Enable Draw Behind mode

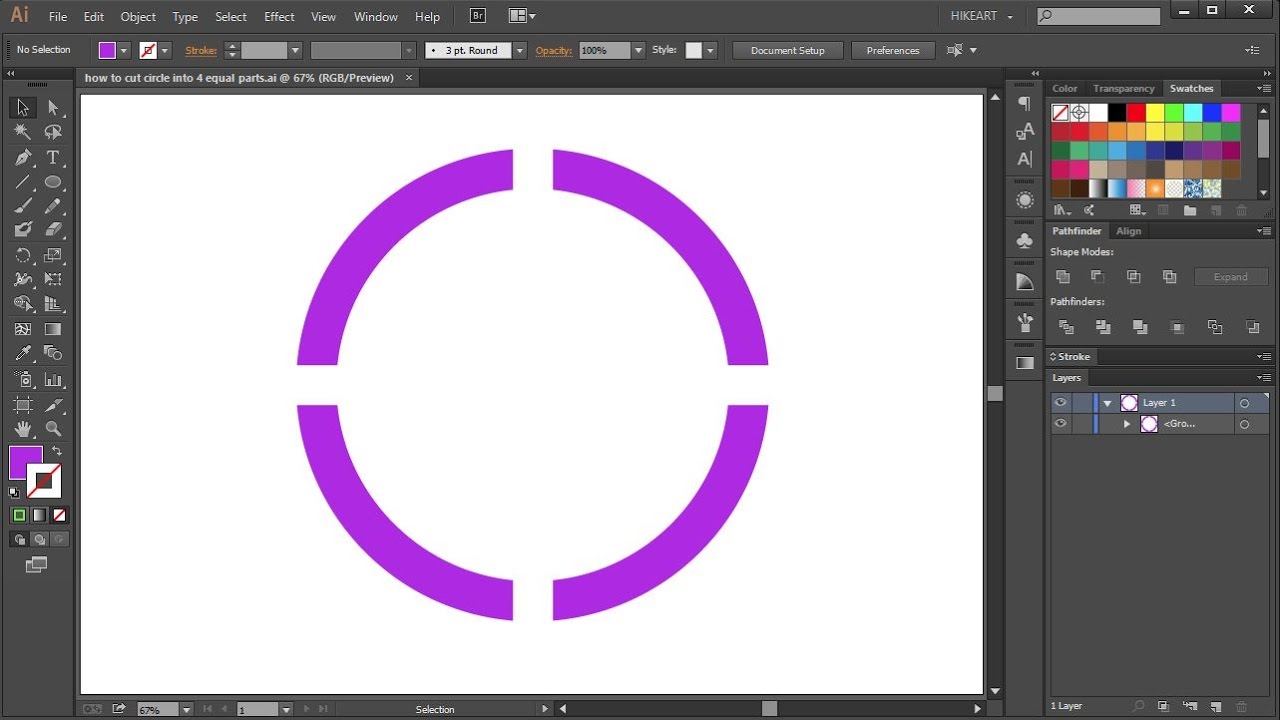pyautogui.click(x=39, y=540)
